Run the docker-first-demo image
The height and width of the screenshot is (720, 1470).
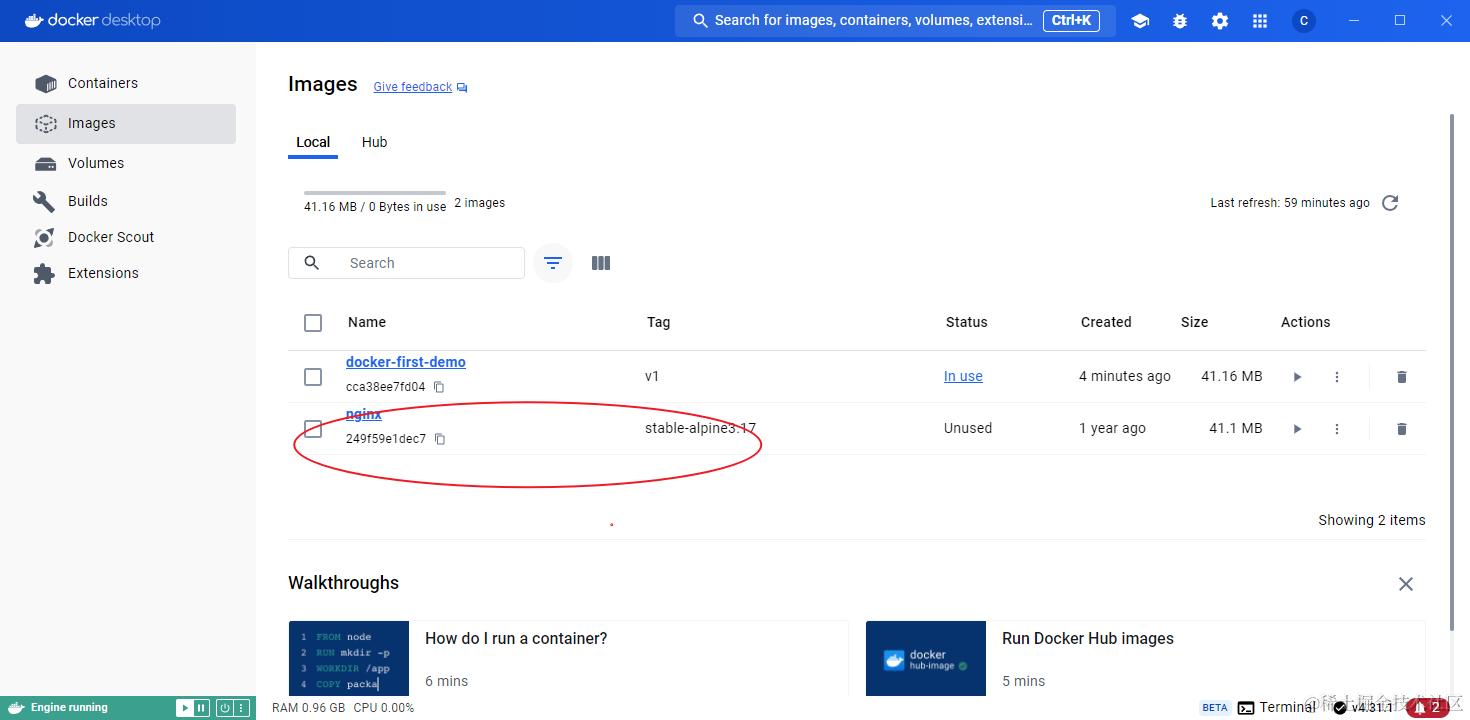click(1297, 377)
